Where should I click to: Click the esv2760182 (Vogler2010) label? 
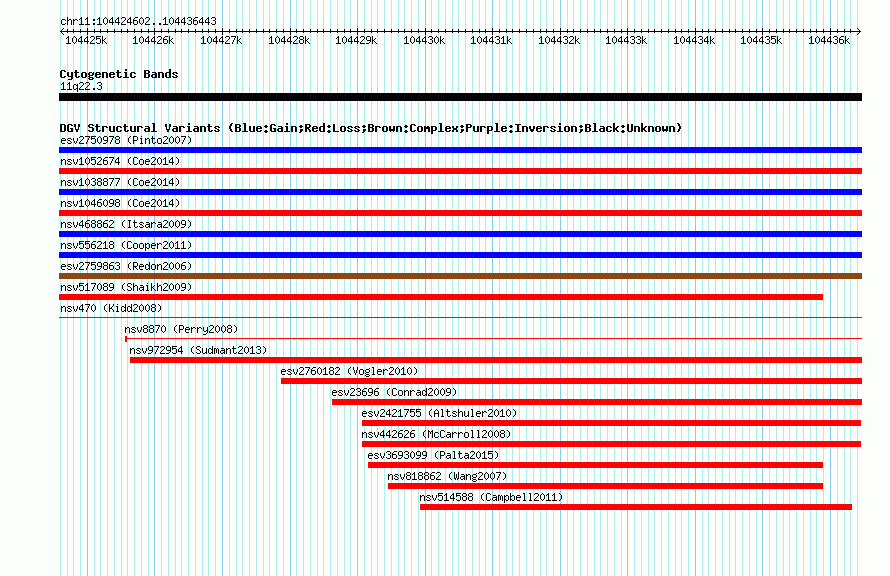tap(349, 371)
